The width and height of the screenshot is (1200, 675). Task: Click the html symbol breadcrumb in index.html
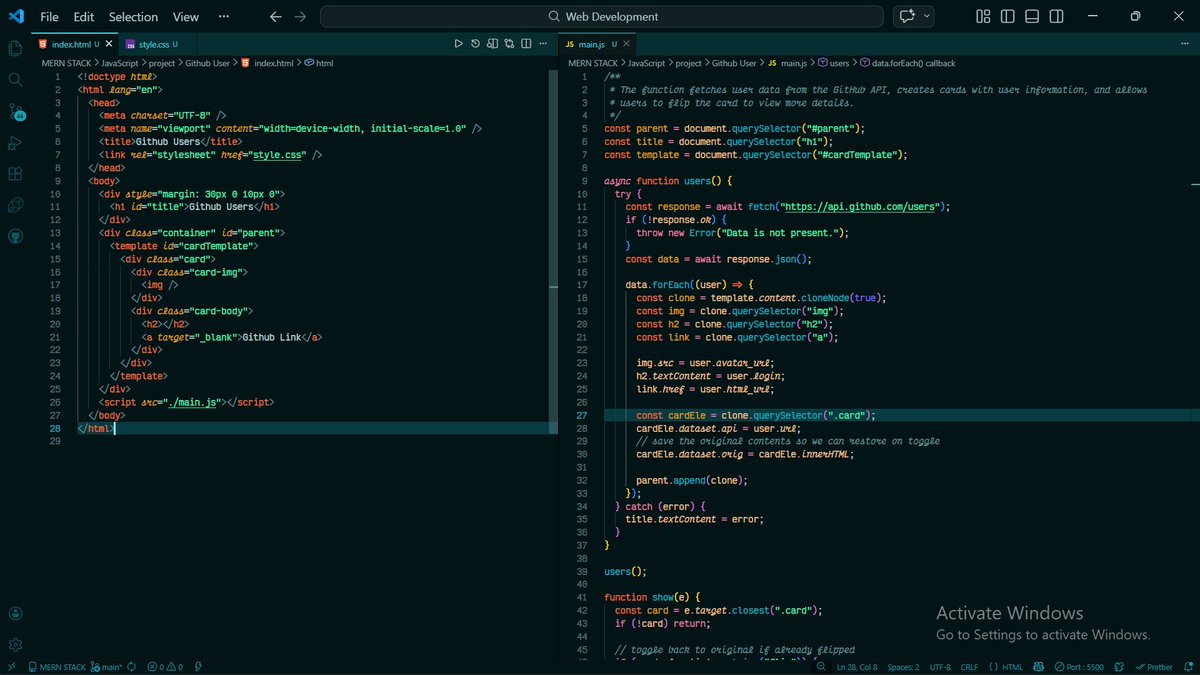319,63
